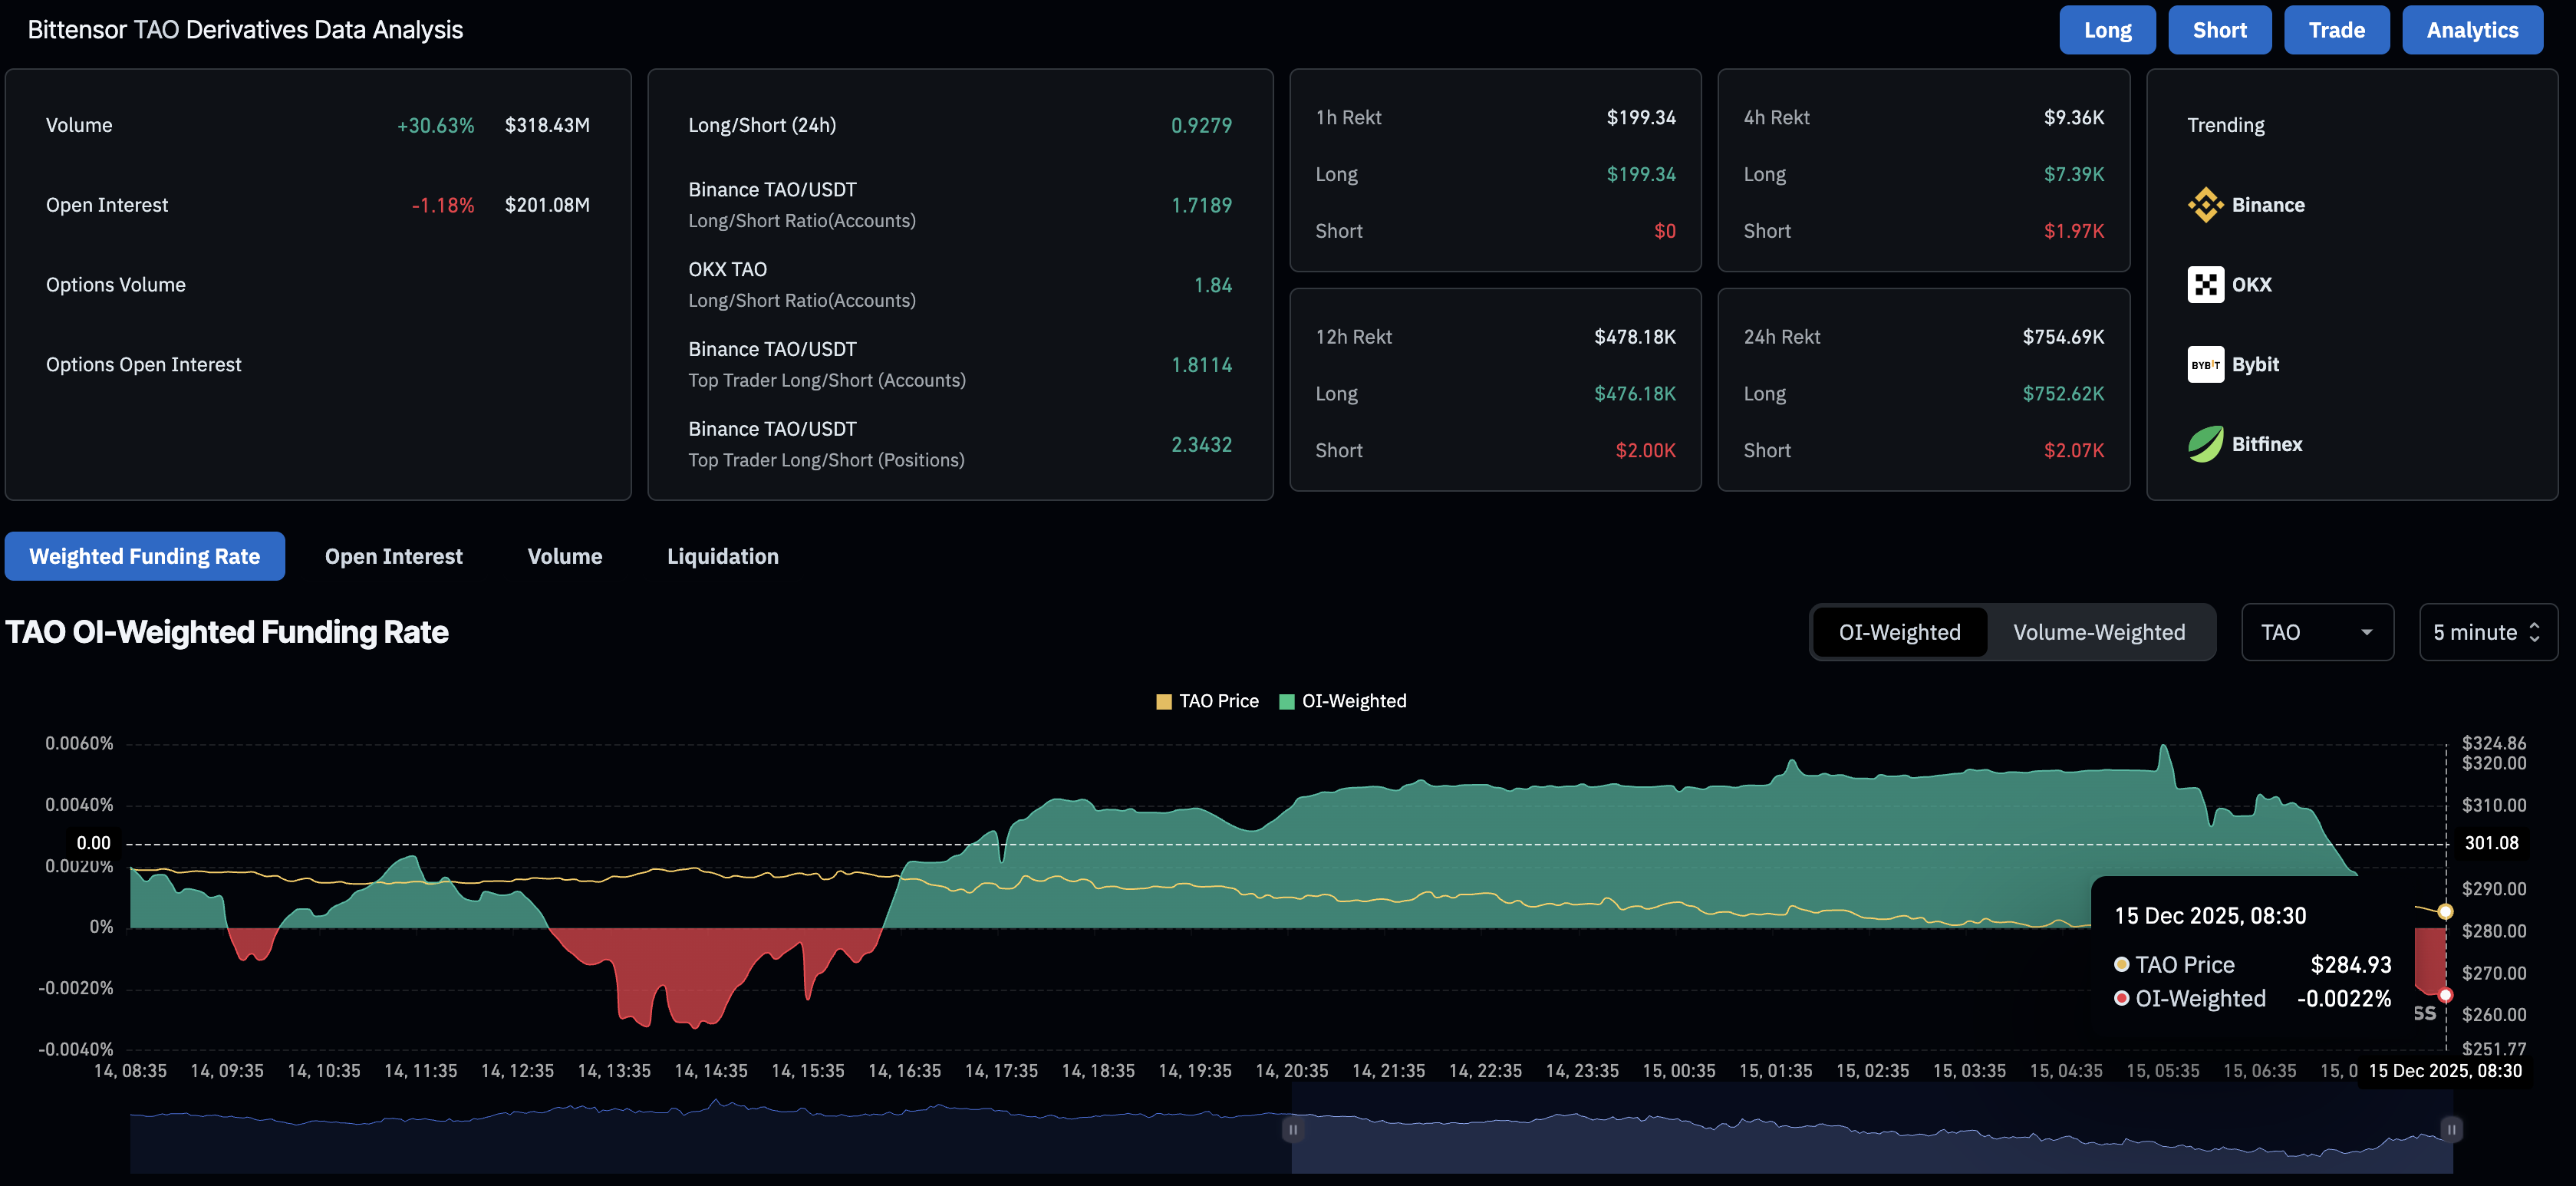
Task: Enable the OI-Weighted mode
Action: click(x=1899, y=632)
